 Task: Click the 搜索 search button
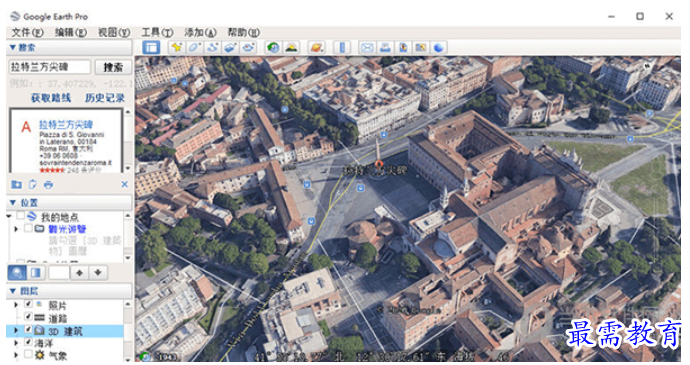pyautogui.click(x=113, y=67)
